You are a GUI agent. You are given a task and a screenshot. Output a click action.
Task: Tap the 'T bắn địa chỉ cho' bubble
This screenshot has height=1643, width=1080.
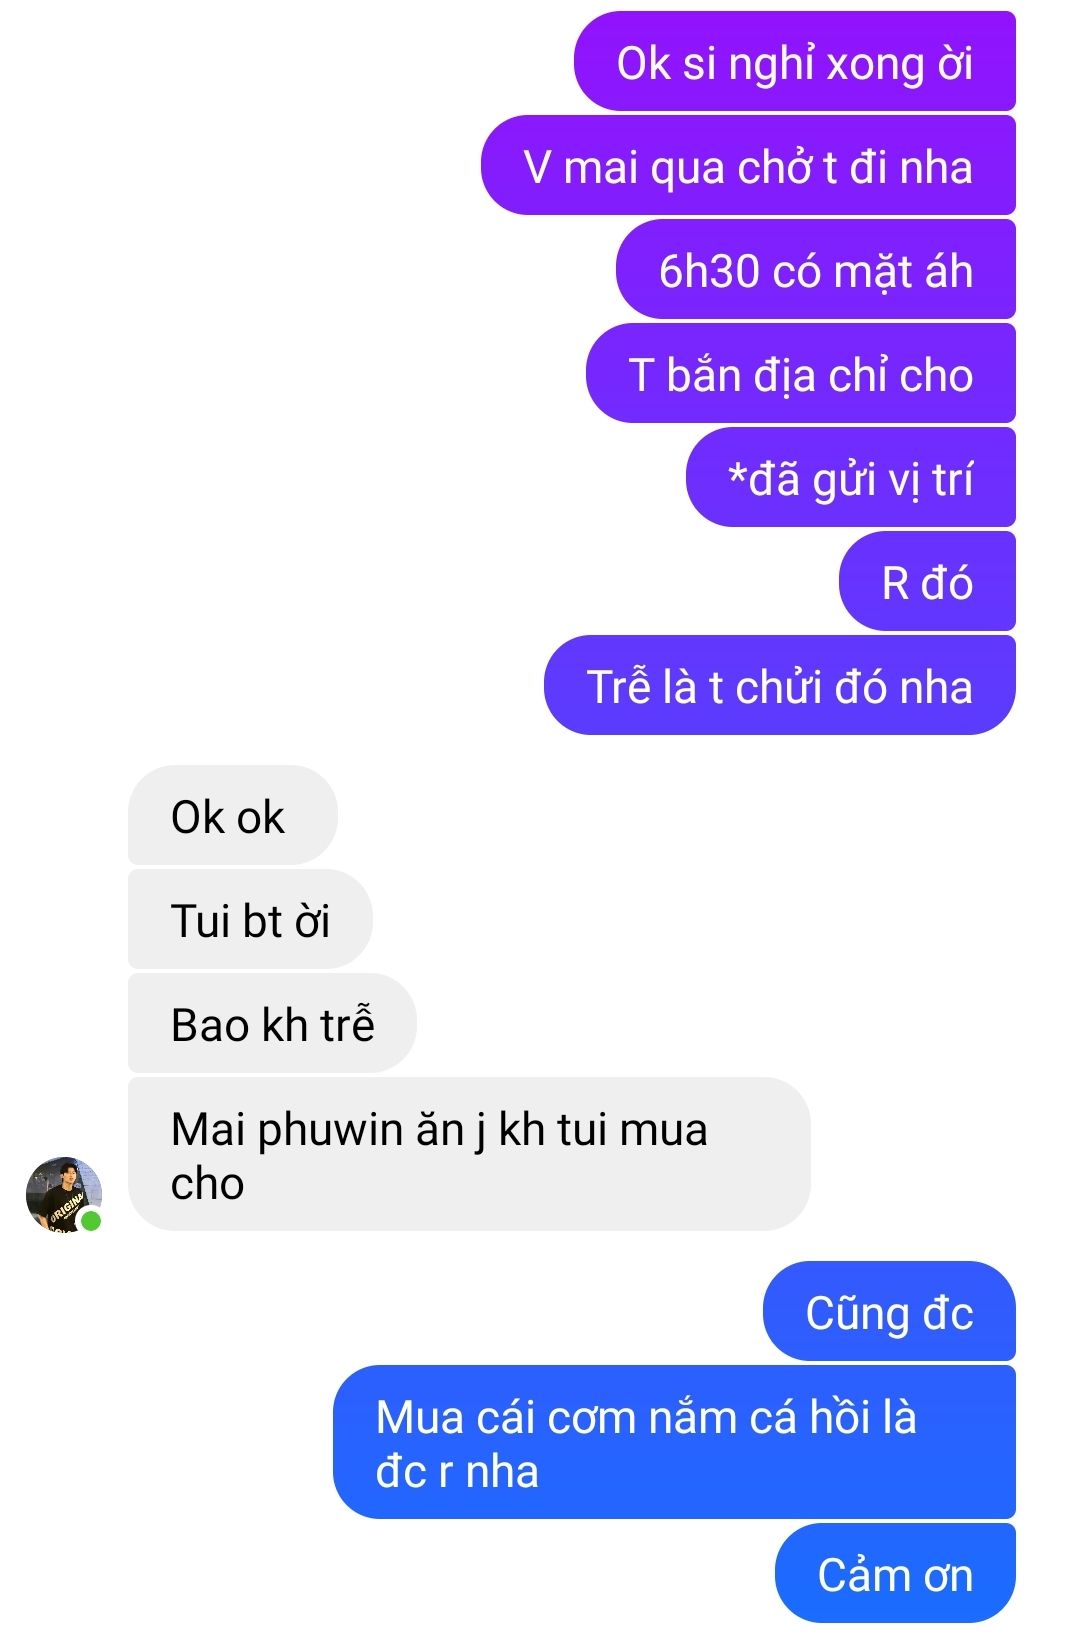[801, 373]
